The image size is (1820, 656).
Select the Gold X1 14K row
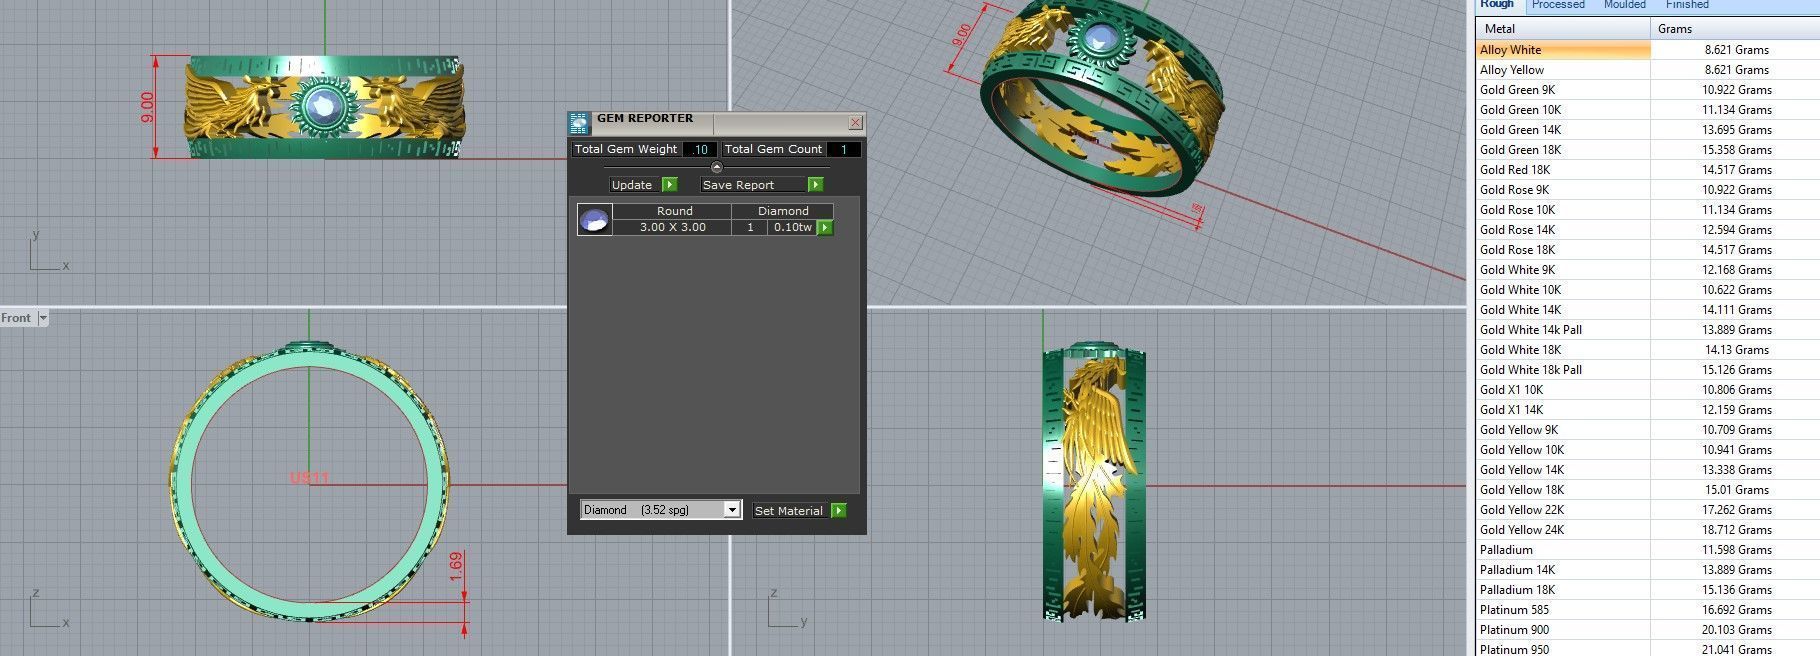(1648, 410)
